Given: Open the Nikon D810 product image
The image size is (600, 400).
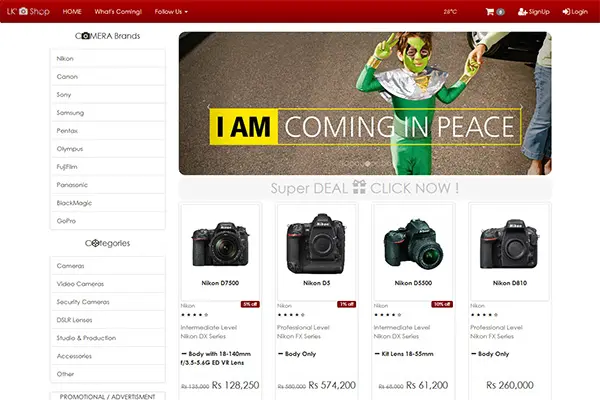Looking at the screenshot, I should (510, 244).
